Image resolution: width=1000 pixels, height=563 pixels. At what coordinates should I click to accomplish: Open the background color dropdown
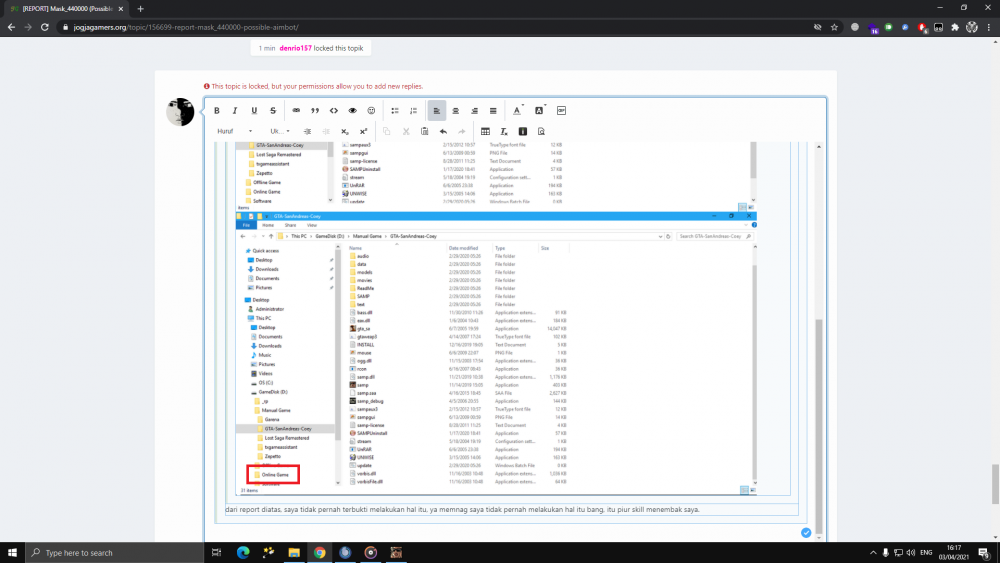[x=540, y=111]
